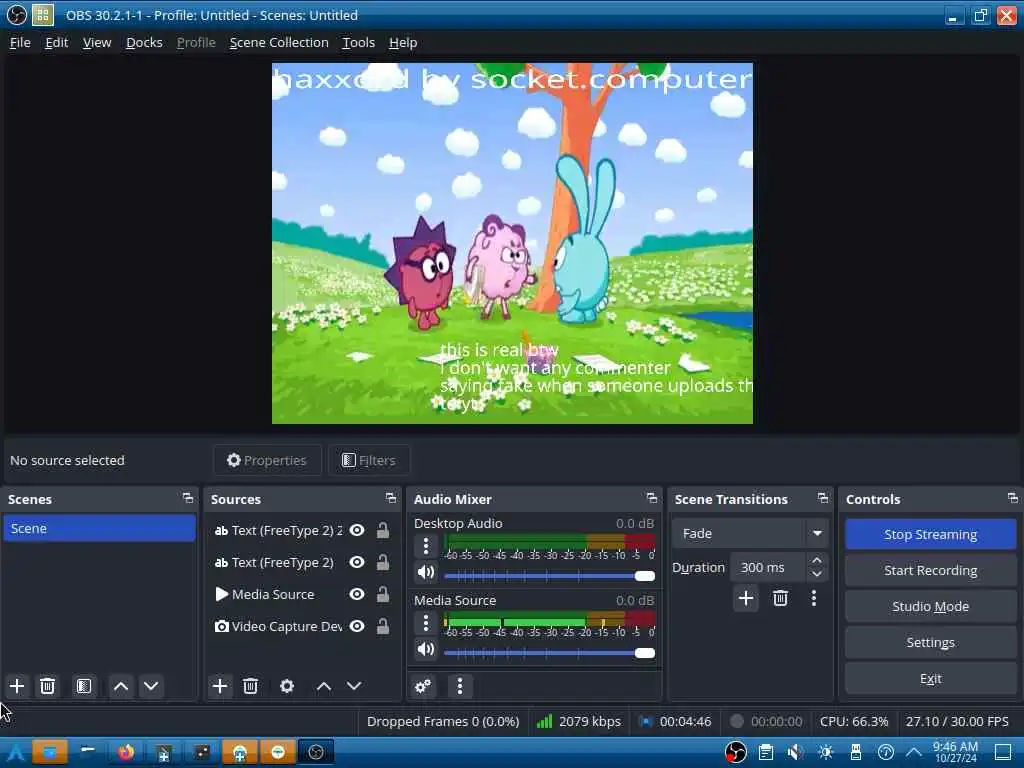The height and width of the screenshot is (768, 1024).
Task: Open advanced audio properties gears icon
Action: (423, 686)
